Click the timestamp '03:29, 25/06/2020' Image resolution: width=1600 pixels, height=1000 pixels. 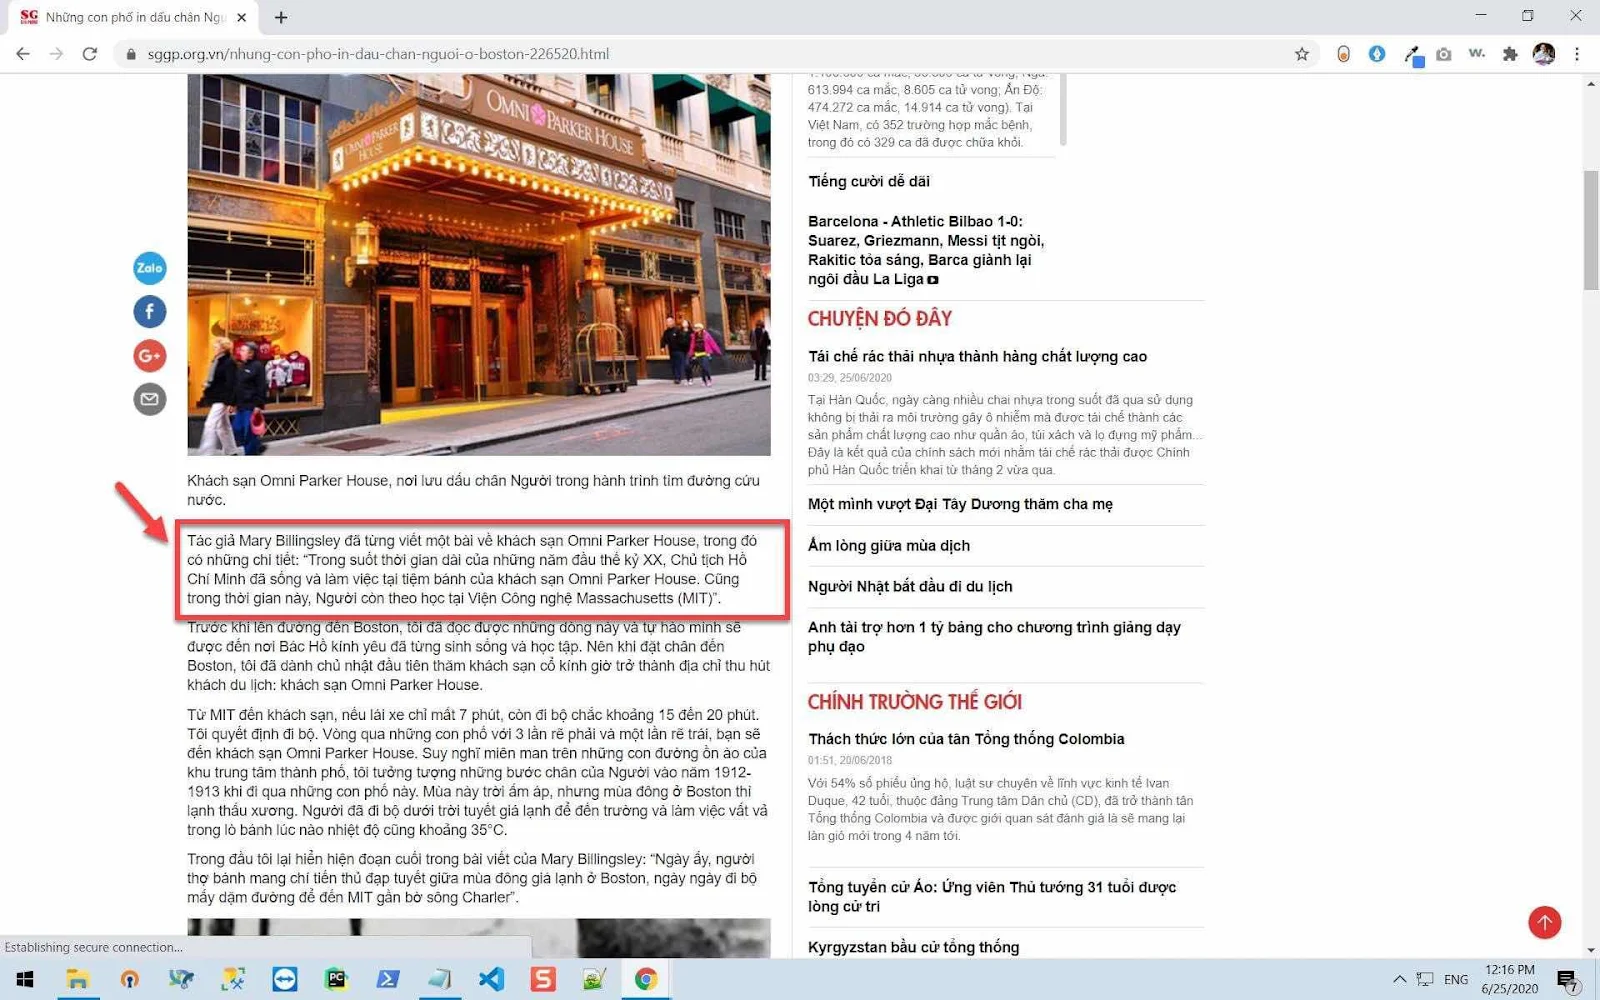point(850,378)
